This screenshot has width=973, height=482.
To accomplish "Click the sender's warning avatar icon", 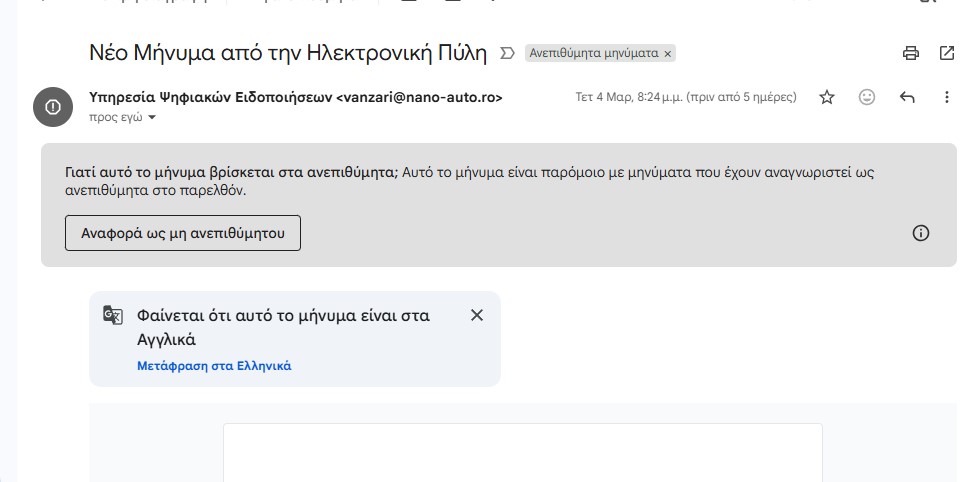I will [53, 106].
